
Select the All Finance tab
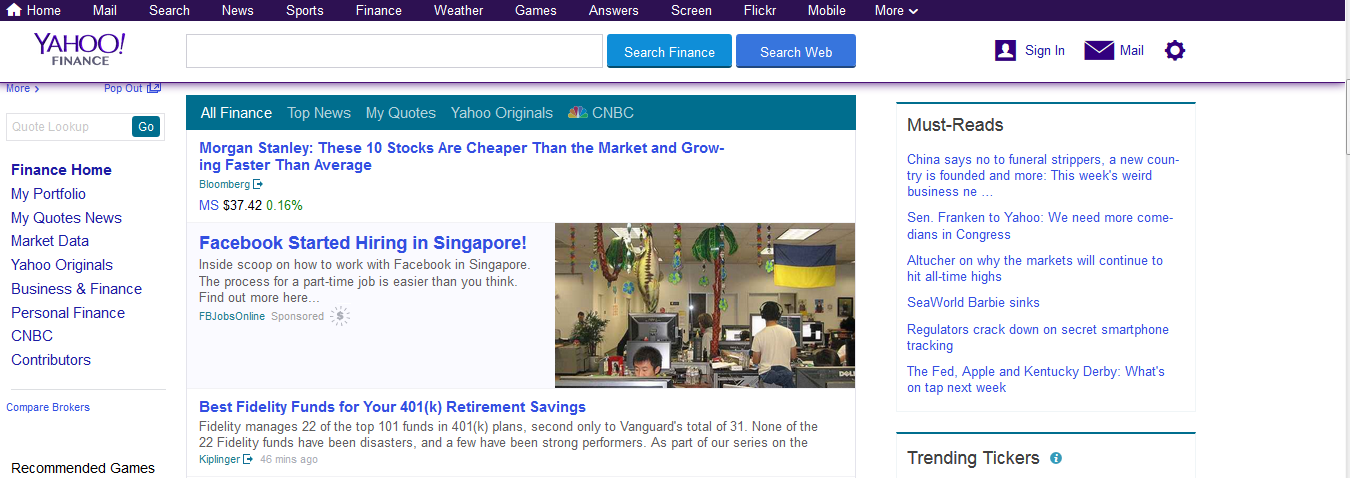(236, 113)
